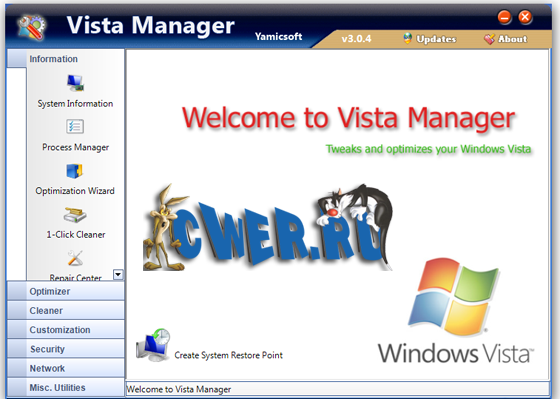Open System Information tool icon
560x399 pixels.
[x=75, y=83]
